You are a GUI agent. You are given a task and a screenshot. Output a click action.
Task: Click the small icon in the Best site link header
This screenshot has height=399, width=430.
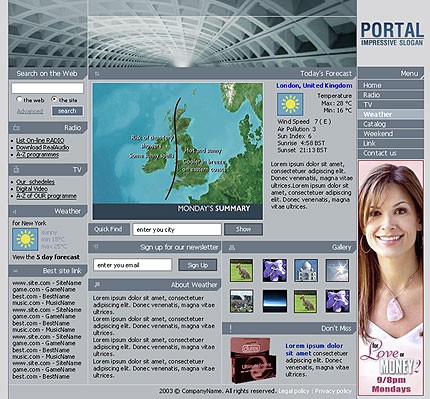coord(15,271)
